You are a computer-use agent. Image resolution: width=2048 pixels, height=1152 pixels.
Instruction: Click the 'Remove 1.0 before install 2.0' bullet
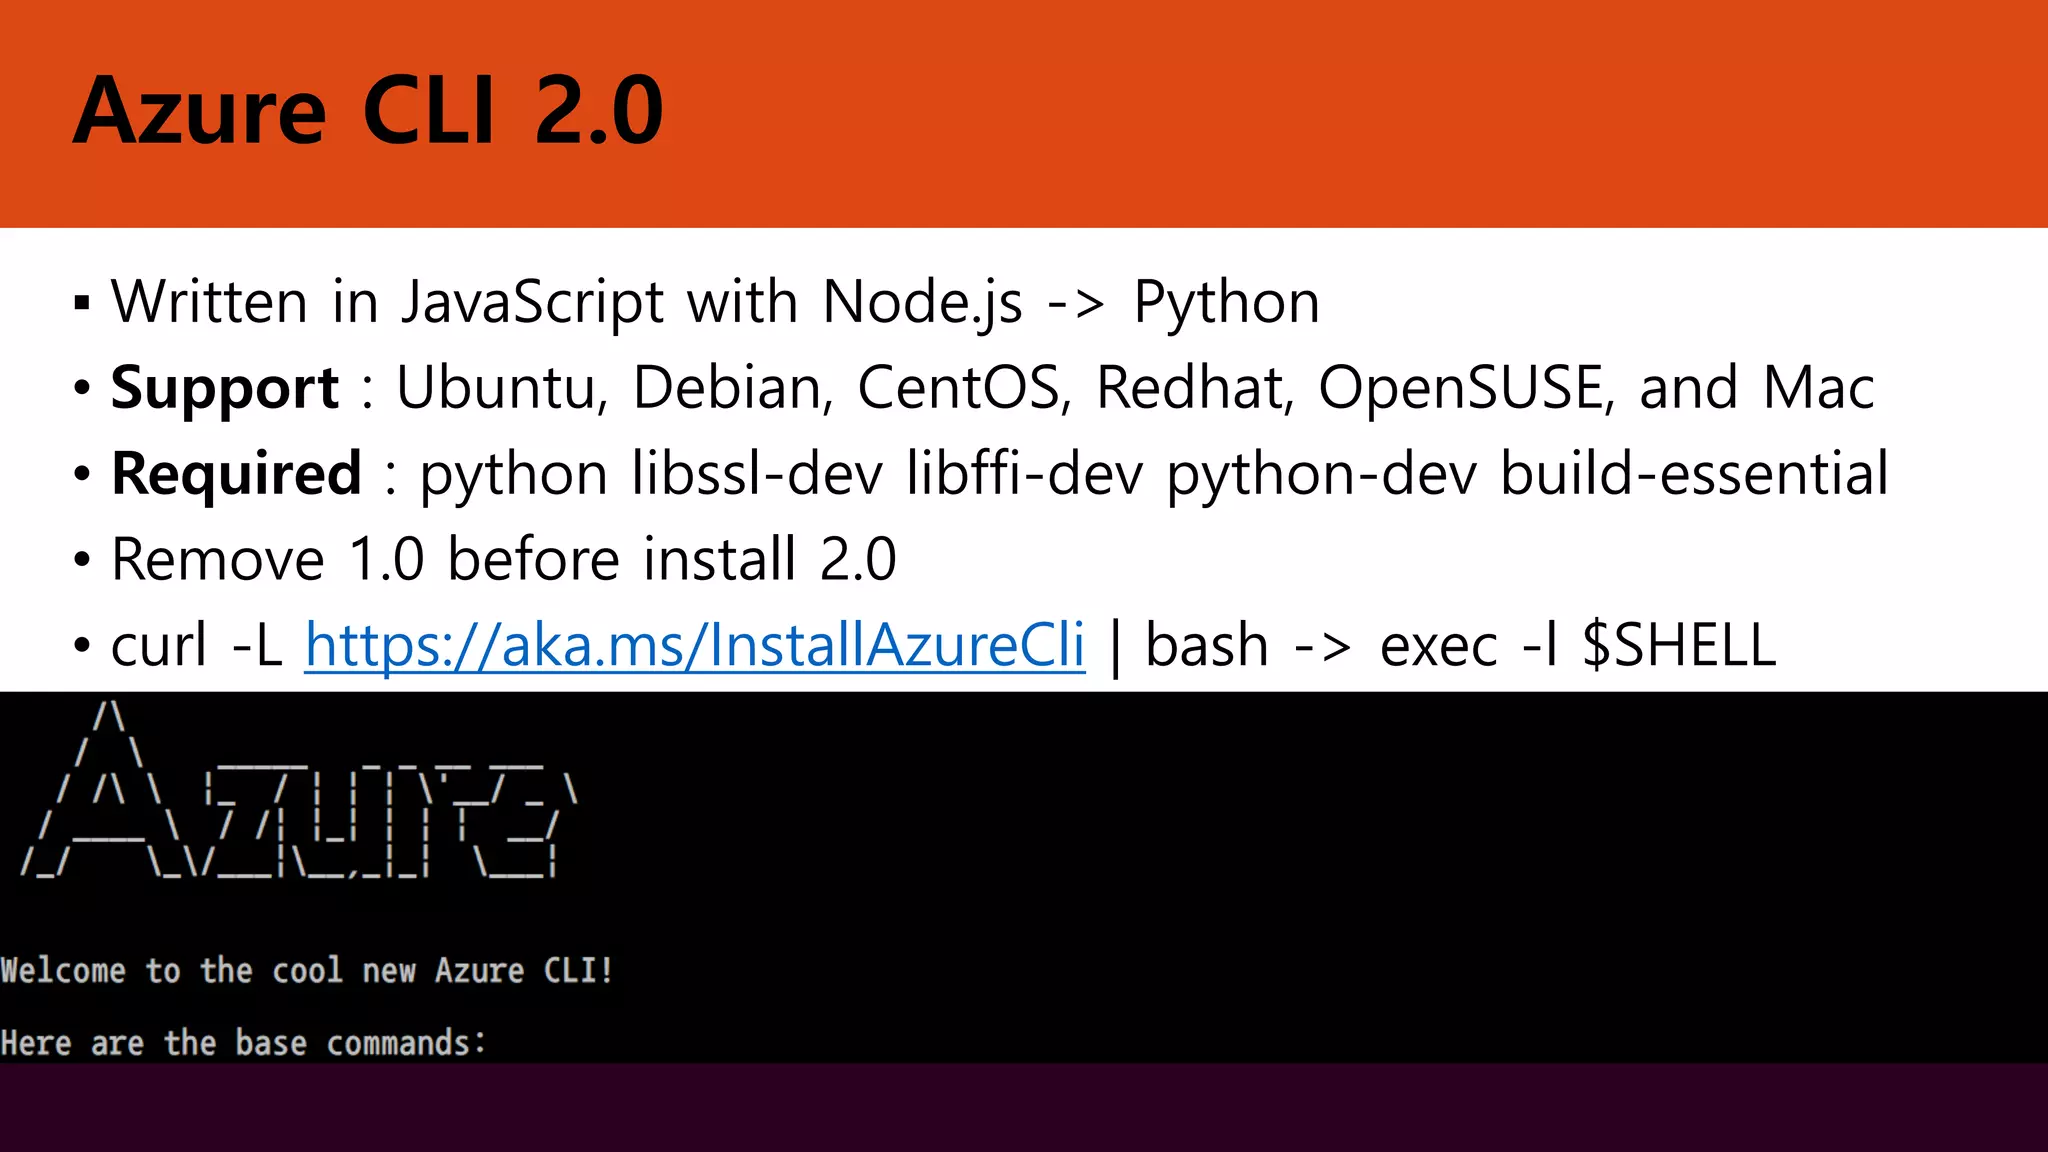pyautogui.click(x=503, y=559)
